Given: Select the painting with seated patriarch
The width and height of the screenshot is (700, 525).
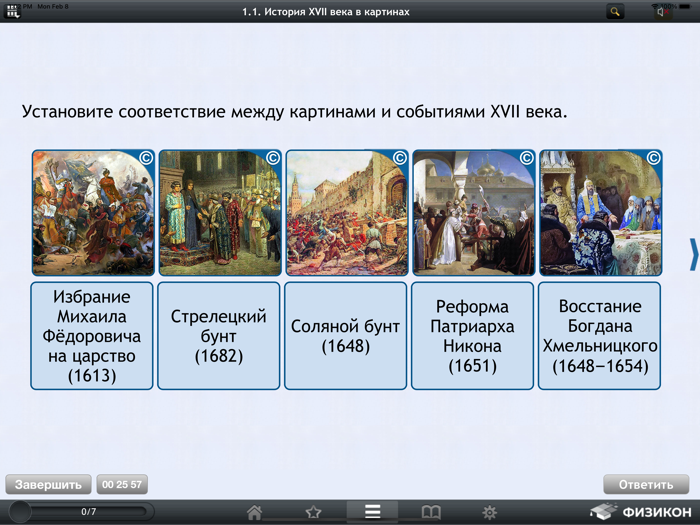Looking at the screenshot, I should (600, 212).
